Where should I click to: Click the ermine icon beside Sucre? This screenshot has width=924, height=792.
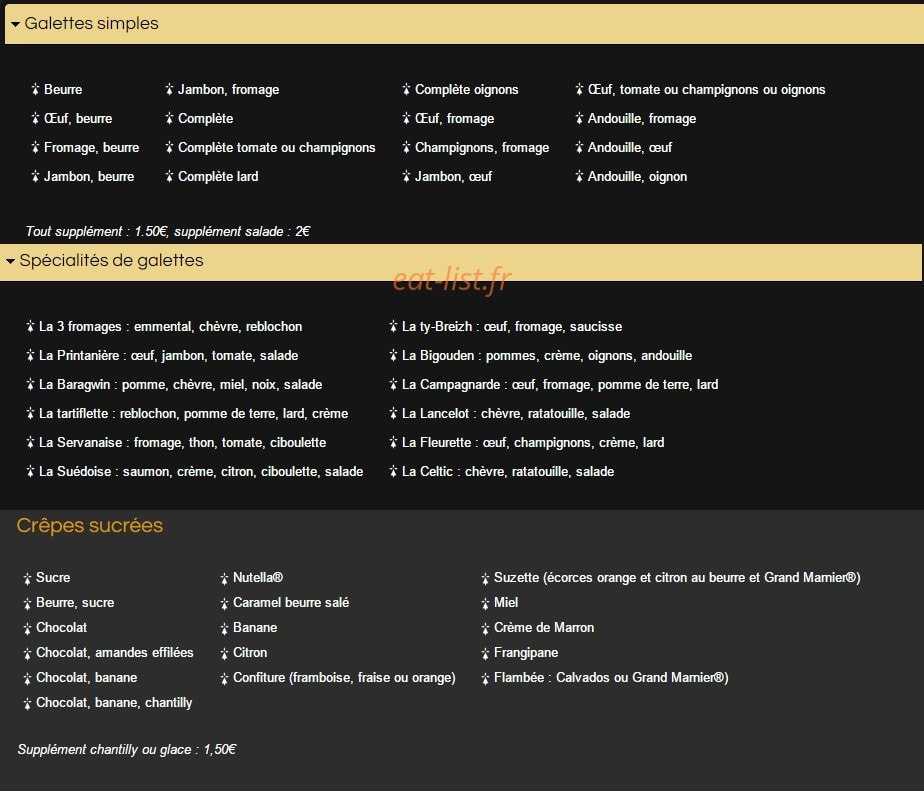(x=27, y=578)
